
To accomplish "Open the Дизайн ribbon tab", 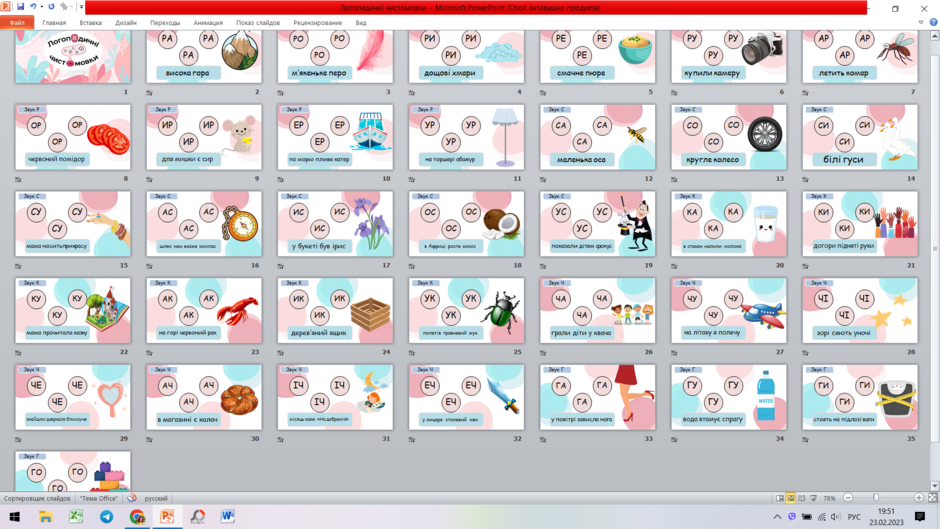I will point(126,23).
